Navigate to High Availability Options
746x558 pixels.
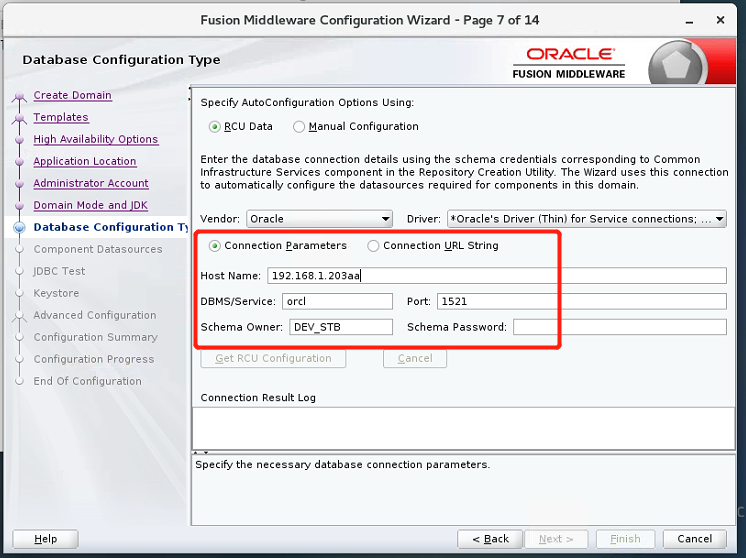click(96, 139)
